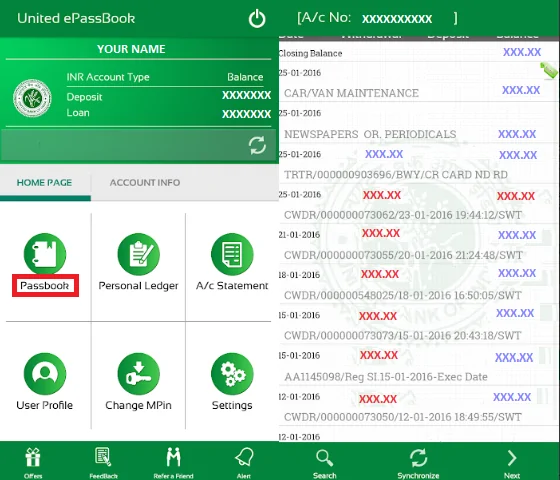Open the Personal Ledger icon
The height and width of the screenshot is (480, 560).
139,254
